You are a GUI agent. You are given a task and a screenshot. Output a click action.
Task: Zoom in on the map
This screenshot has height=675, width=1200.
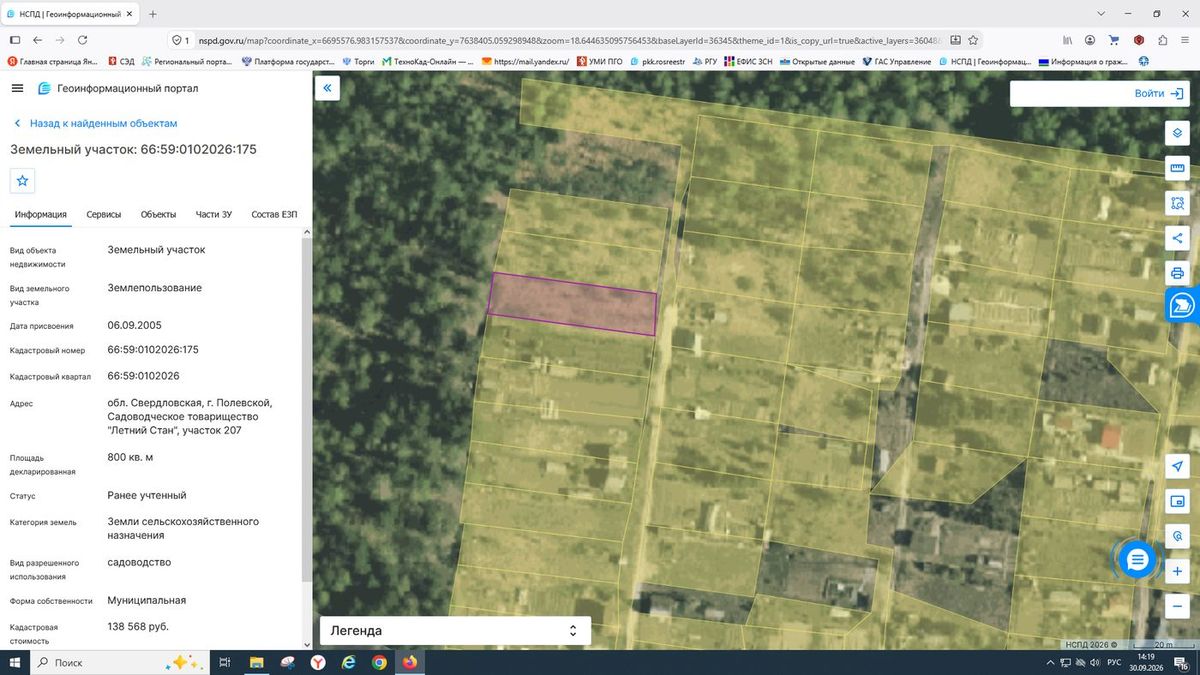1177,571
